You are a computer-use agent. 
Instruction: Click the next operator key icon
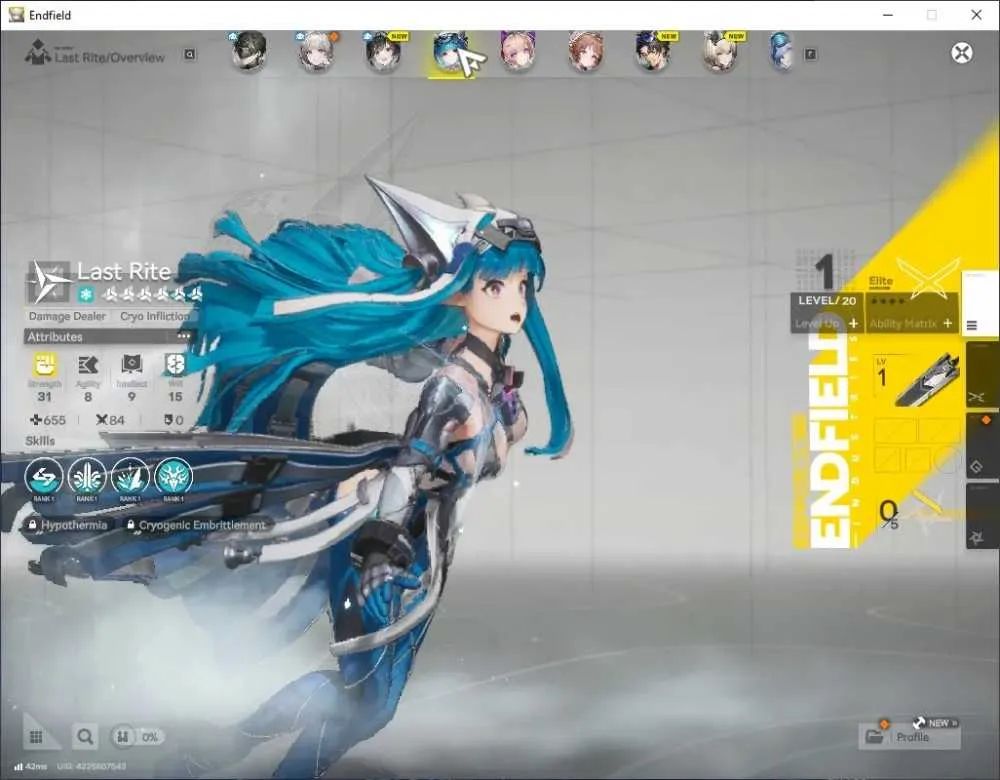pos(811,55)
